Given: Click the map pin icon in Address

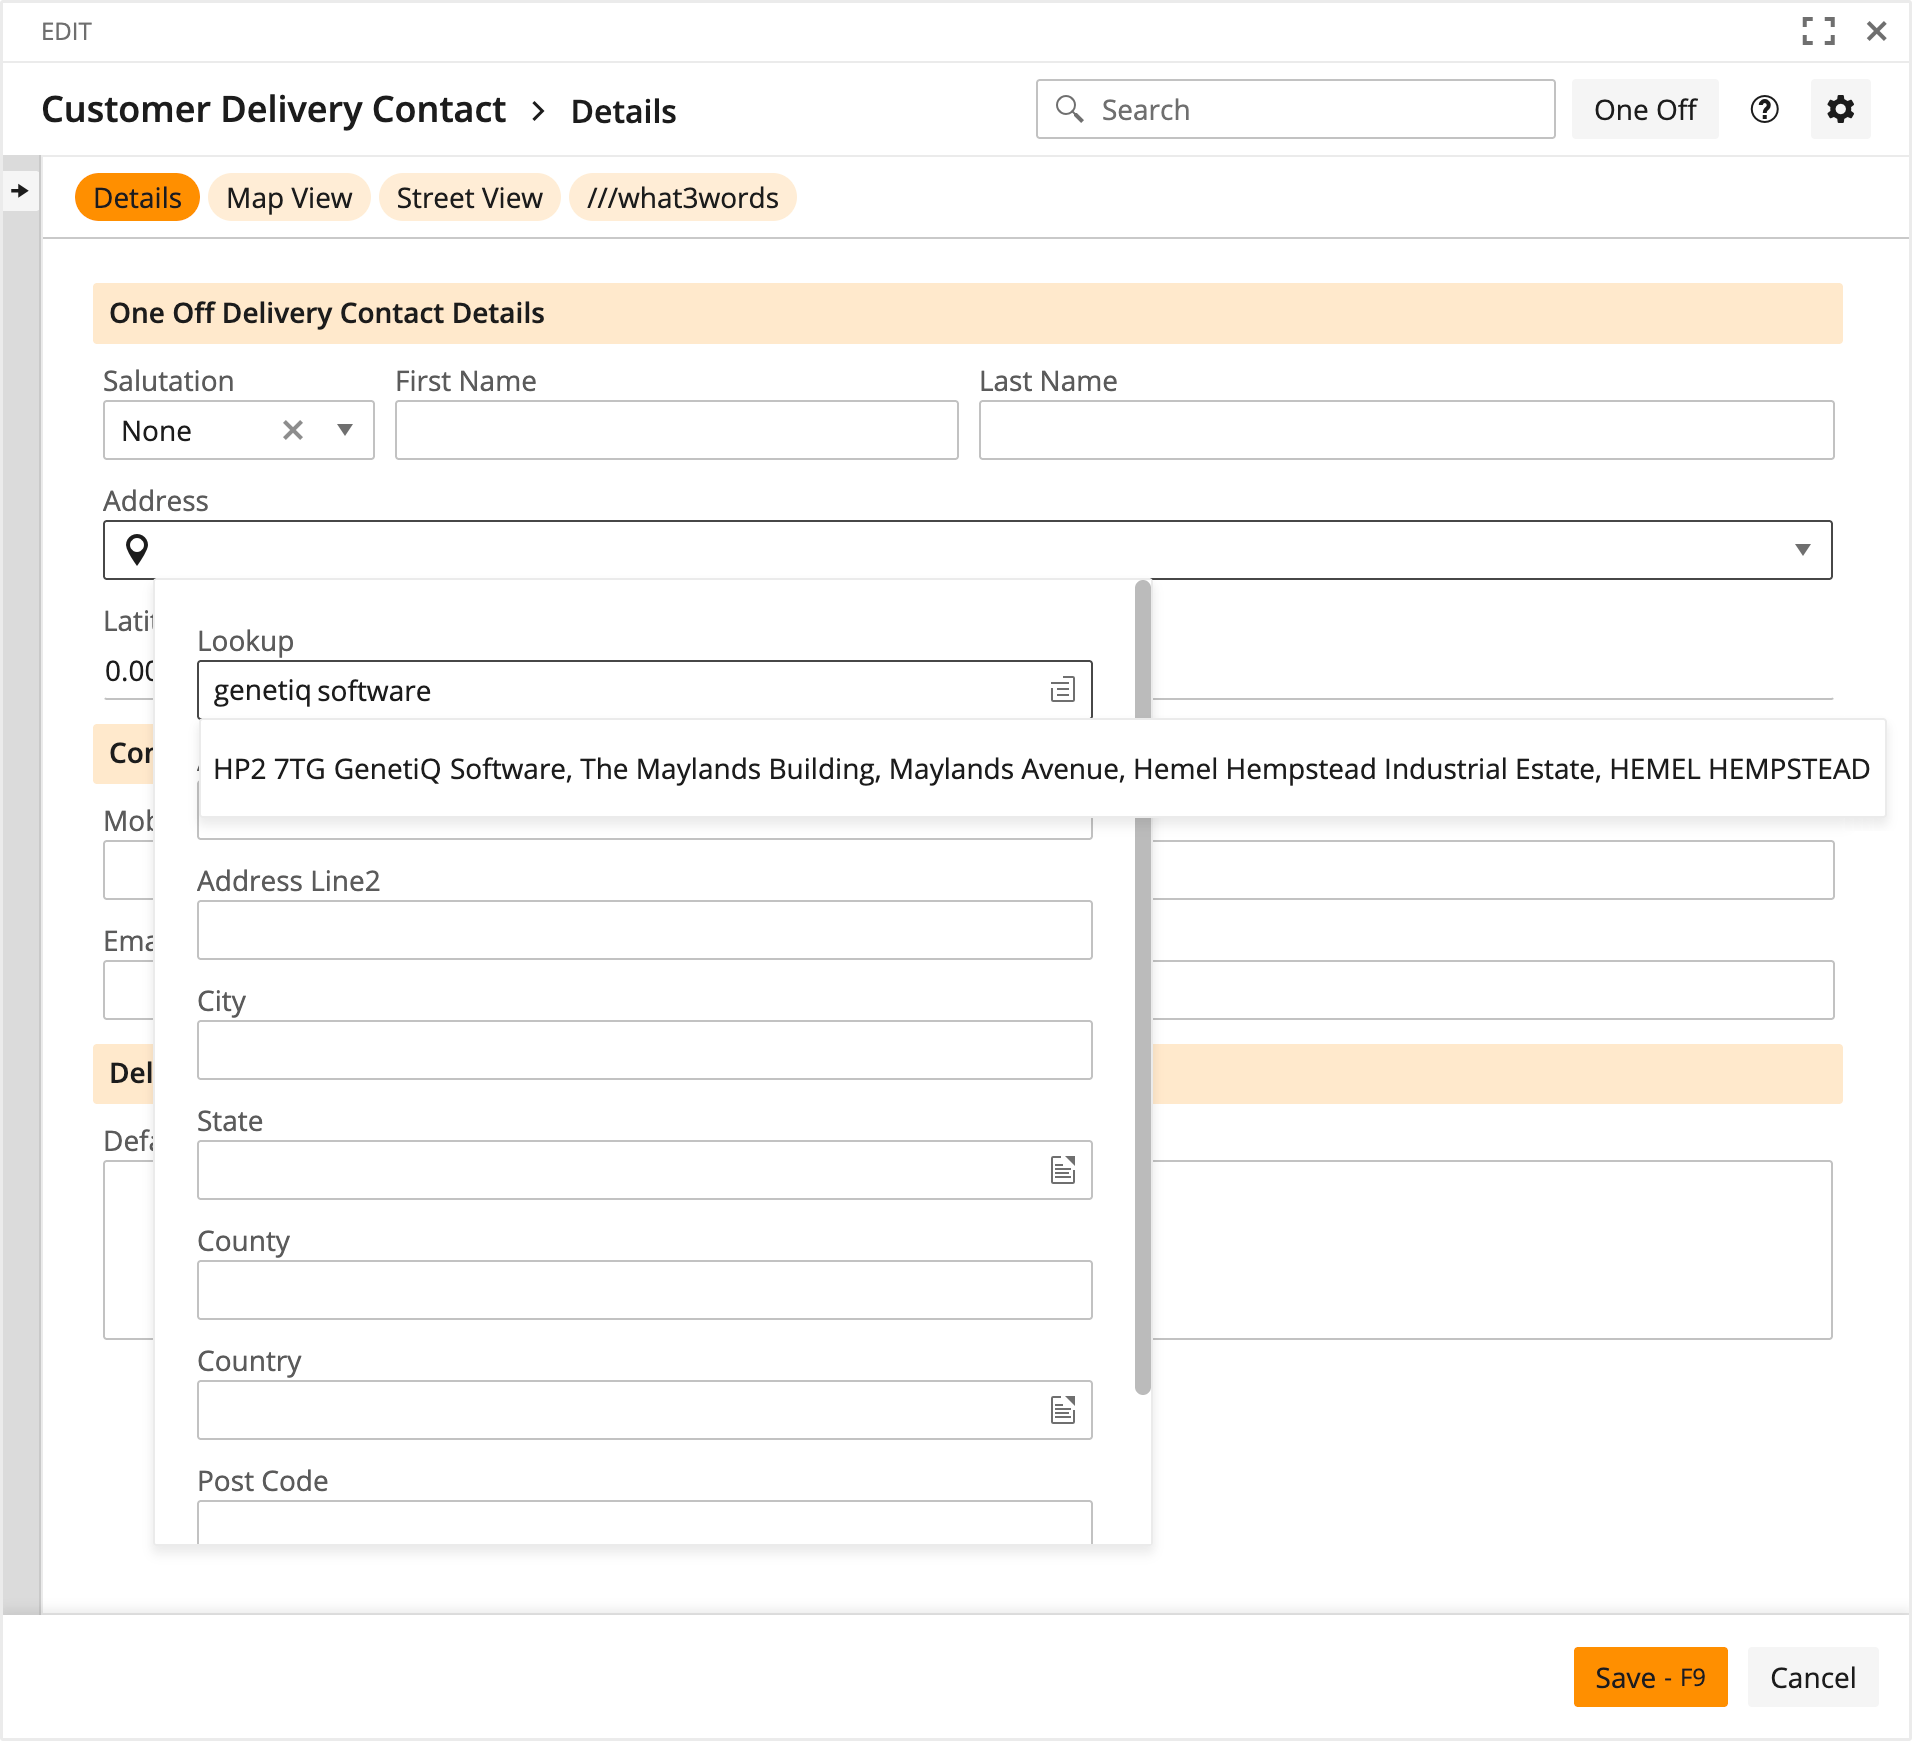Looking at the screenshot, I should tap(137, 549).
